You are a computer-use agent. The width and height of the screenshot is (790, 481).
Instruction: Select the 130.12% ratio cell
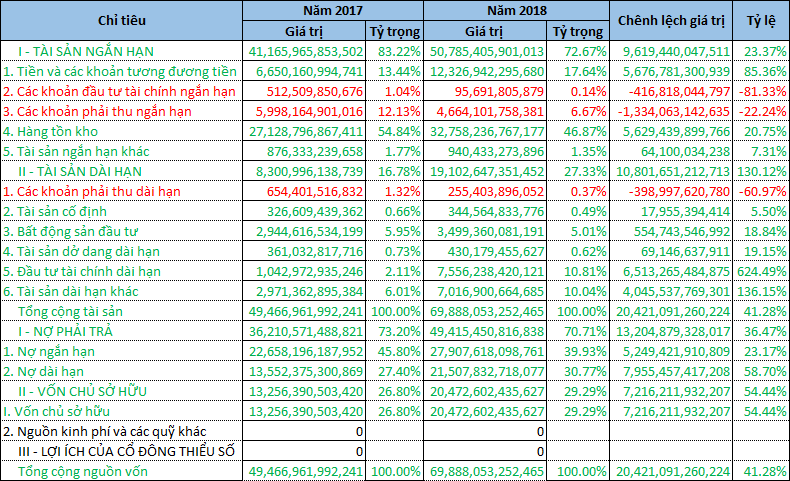762,172
